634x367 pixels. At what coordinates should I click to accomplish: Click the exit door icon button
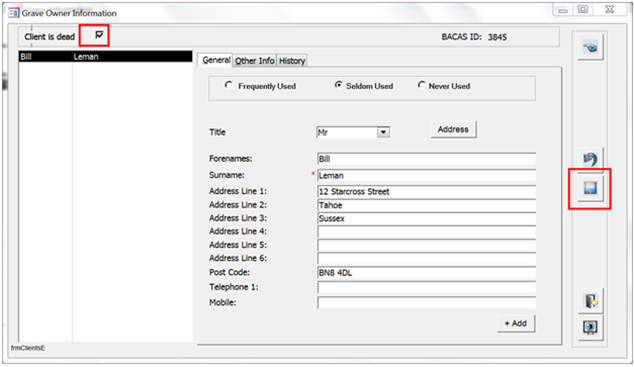590,301
